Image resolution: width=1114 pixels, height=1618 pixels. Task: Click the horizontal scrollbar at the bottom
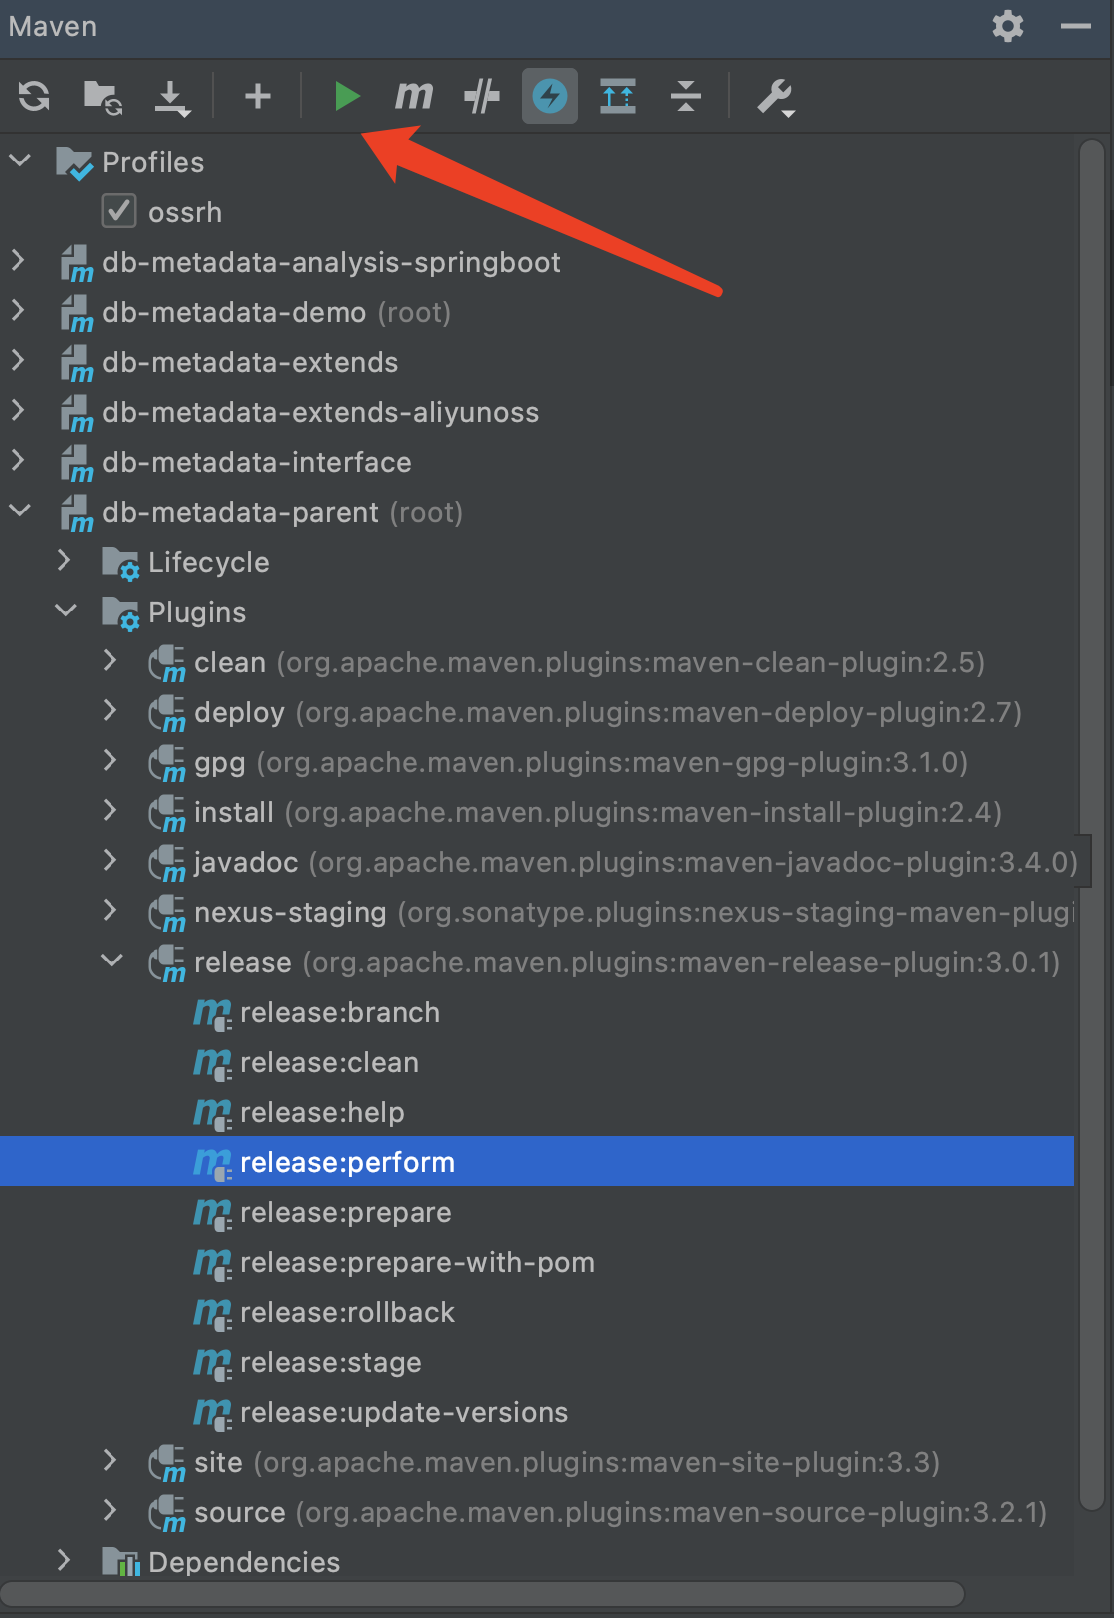pos(483,1594)
